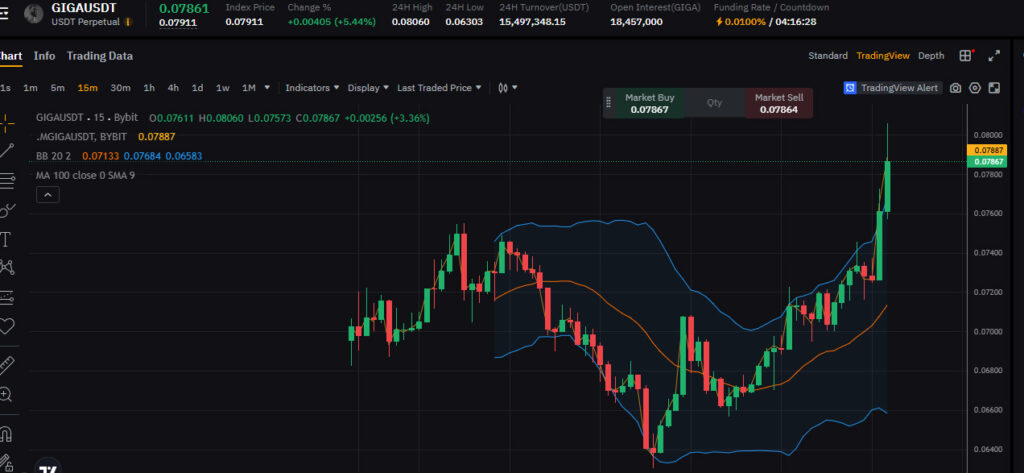Expand more timeframes arrow after 1M
Screen dimensions: 1024x473
[267, 88]
